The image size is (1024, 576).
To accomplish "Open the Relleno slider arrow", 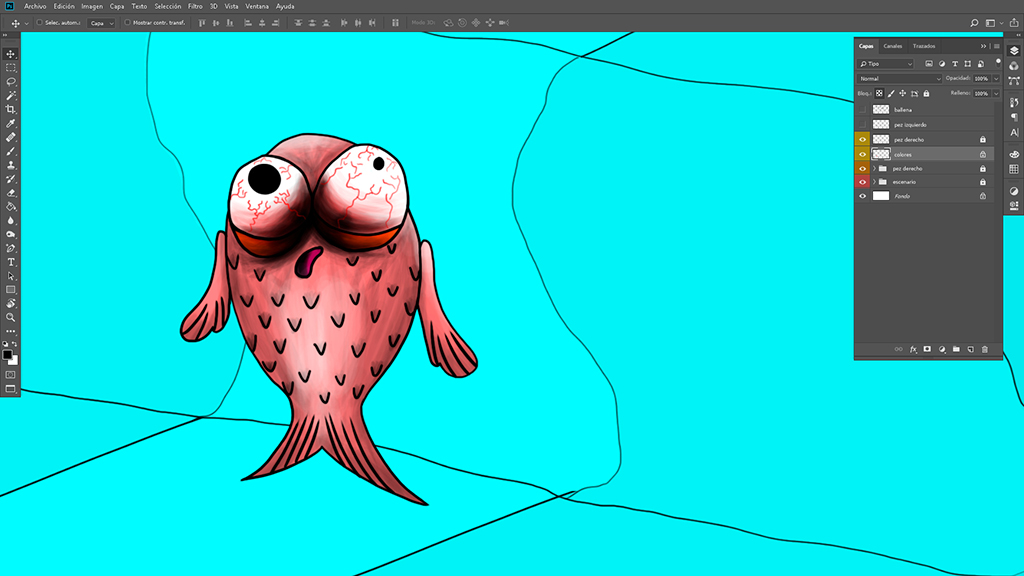I will click(x=997, y=93).
